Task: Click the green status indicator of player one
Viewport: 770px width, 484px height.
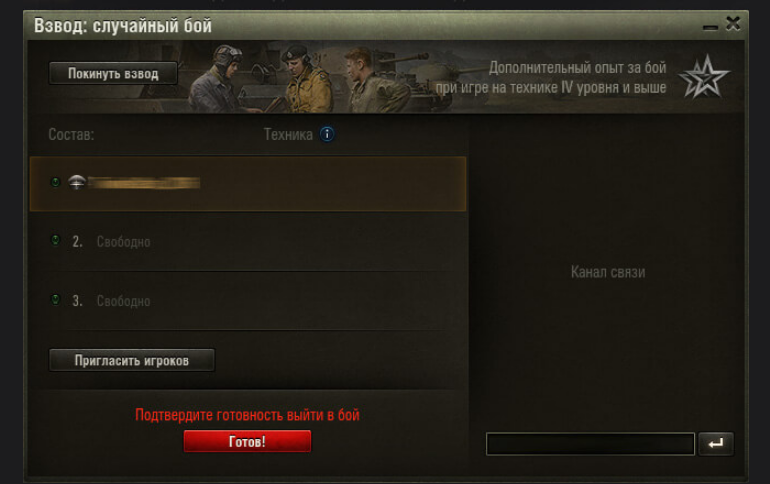Action: pos(55,182)
